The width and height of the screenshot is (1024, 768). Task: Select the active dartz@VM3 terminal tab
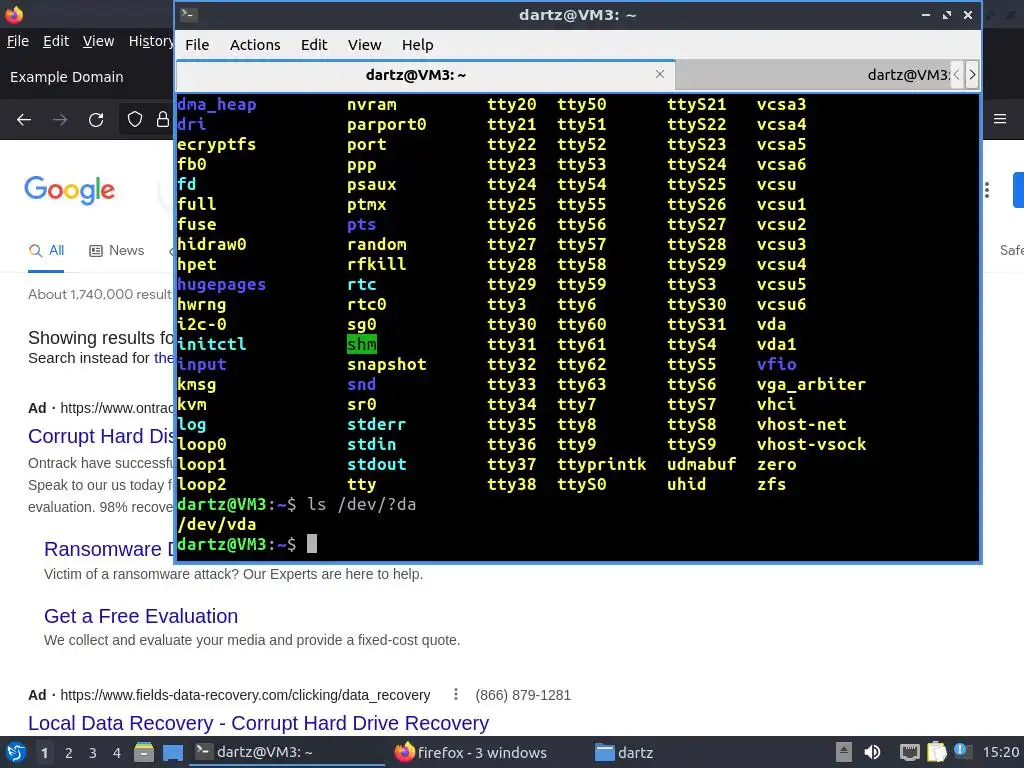pos(426,75)
